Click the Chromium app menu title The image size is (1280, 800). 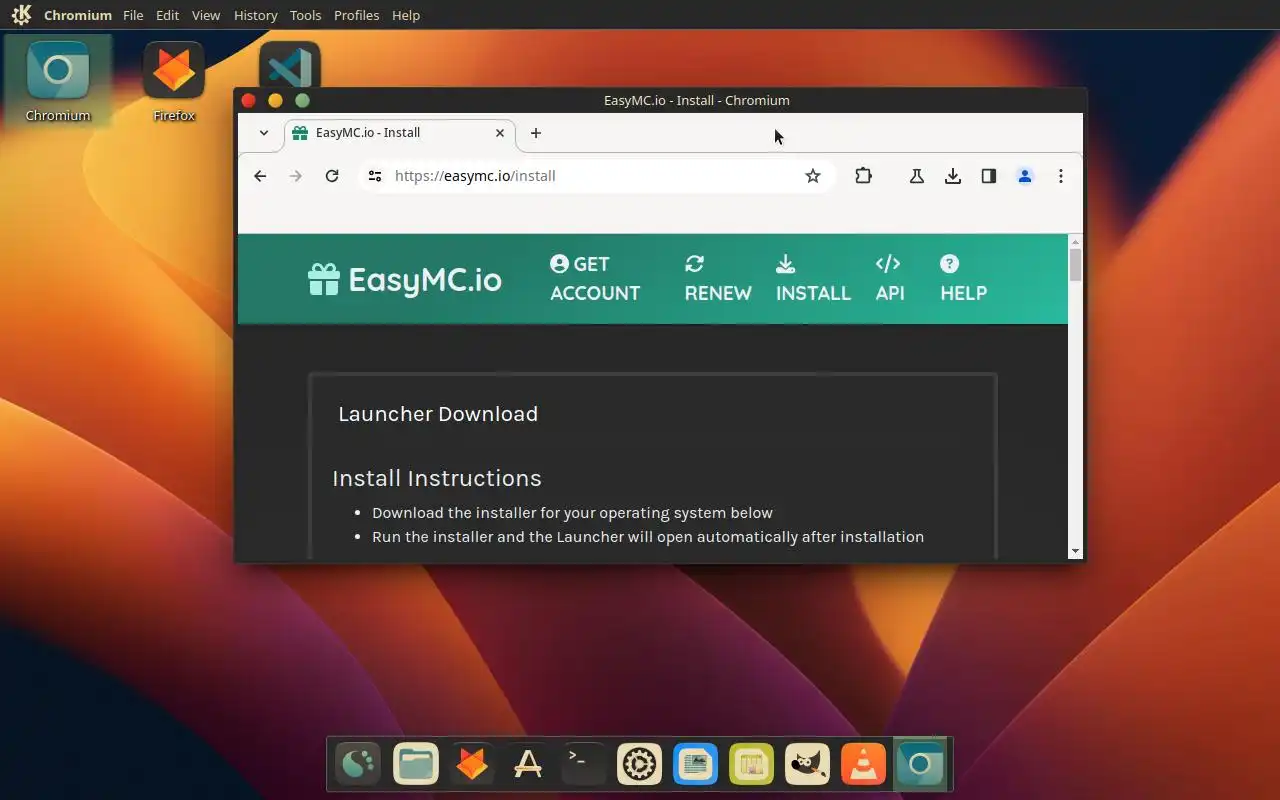click(78, 15)
